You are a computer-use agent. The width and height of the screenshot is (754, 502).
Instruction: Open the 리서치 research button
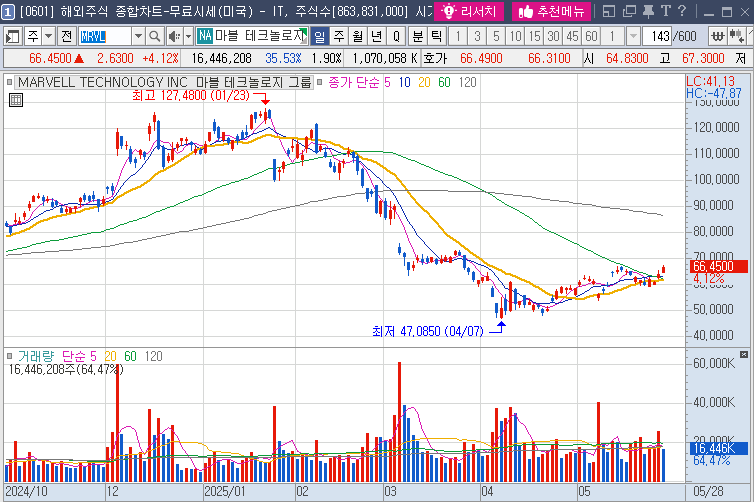(469, 11)
